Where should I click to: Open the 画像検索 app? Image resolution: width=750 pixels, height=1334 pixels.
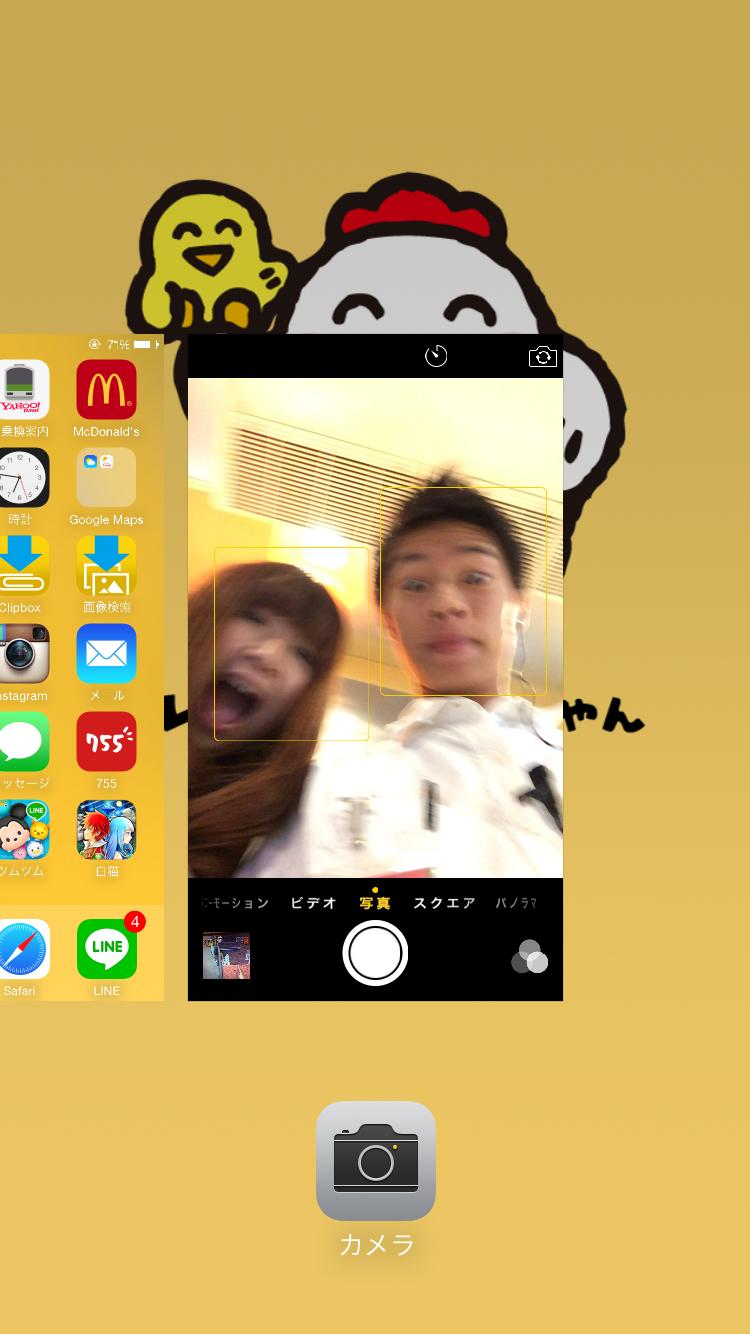click(x=106, y=566)
